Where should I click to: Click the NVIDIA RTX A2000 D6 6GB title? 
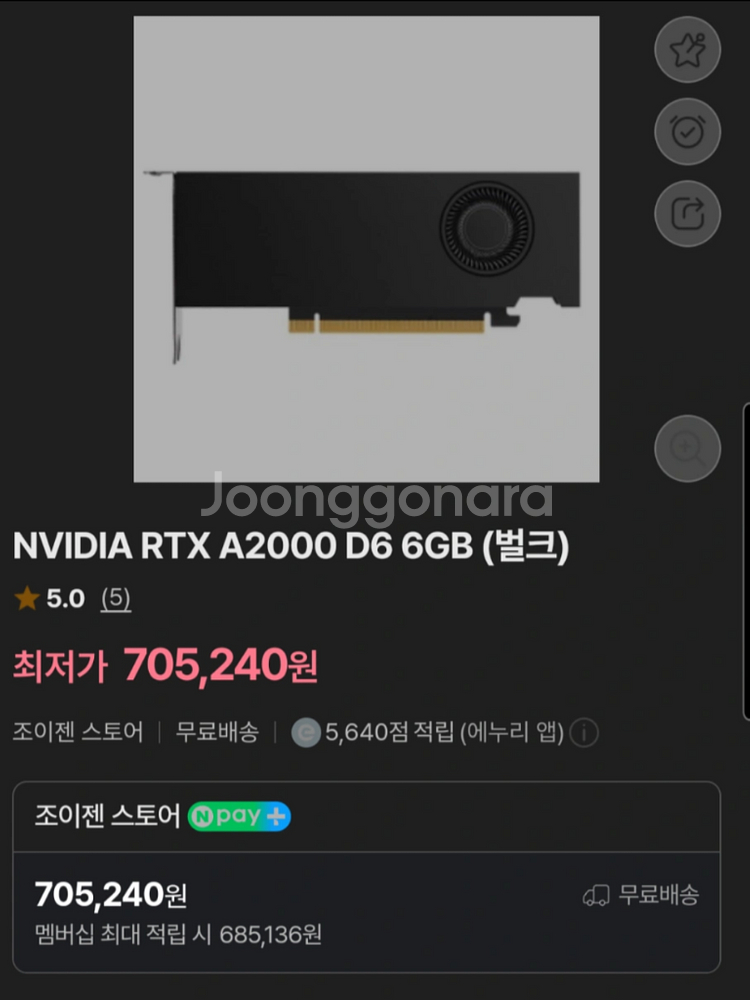(291, 546)
